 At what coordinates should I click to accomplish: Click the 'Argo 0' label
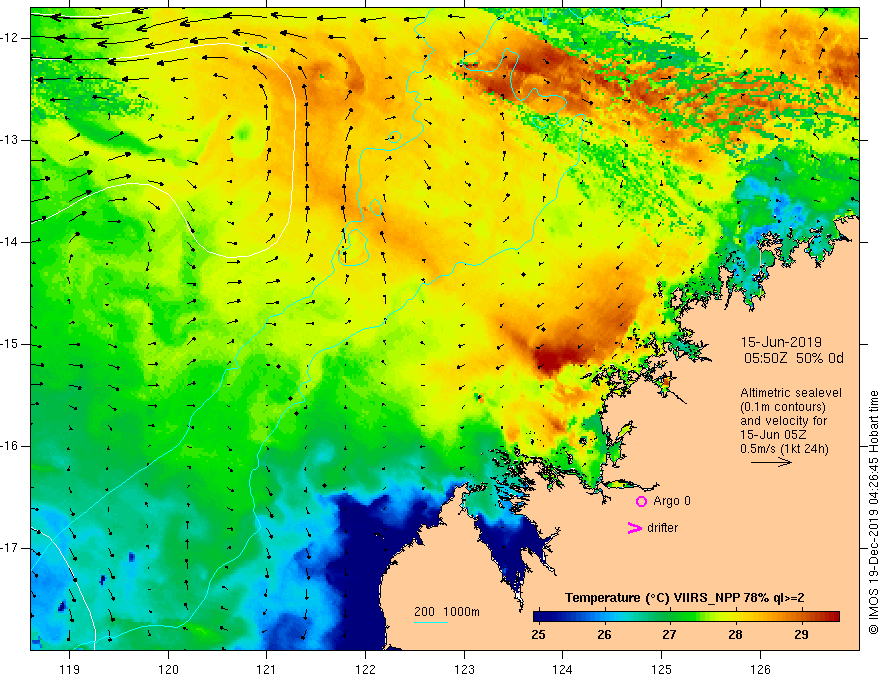point(672,501)
